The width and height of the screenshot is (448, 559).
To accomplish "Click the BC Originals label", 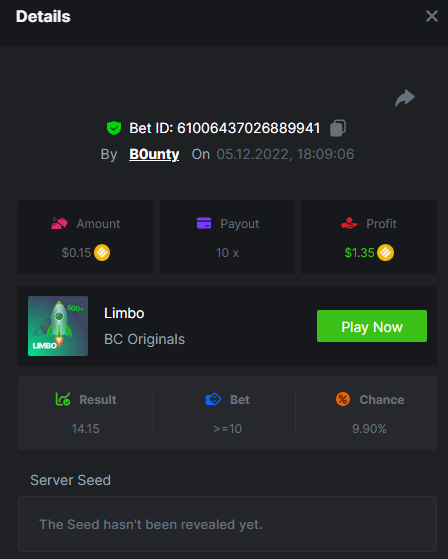I will (x=144, y=339).
